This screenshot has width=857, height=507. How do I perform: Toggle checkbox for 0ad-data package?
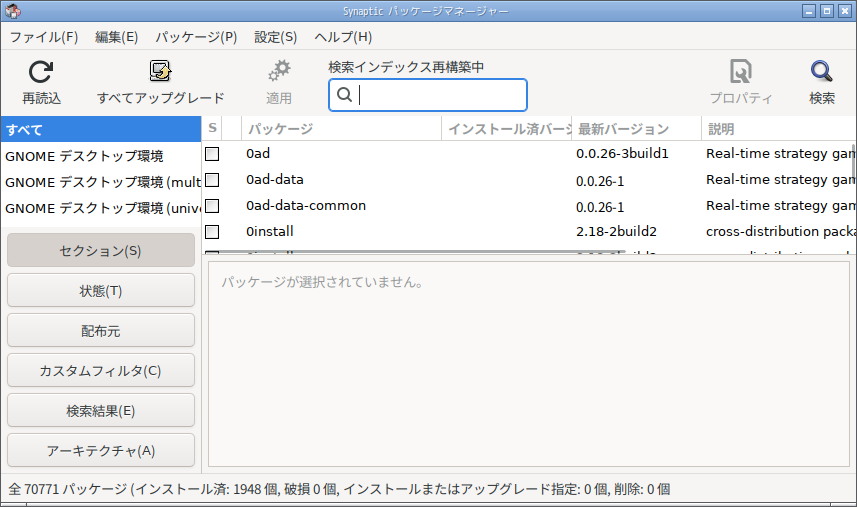pos(212,180)
